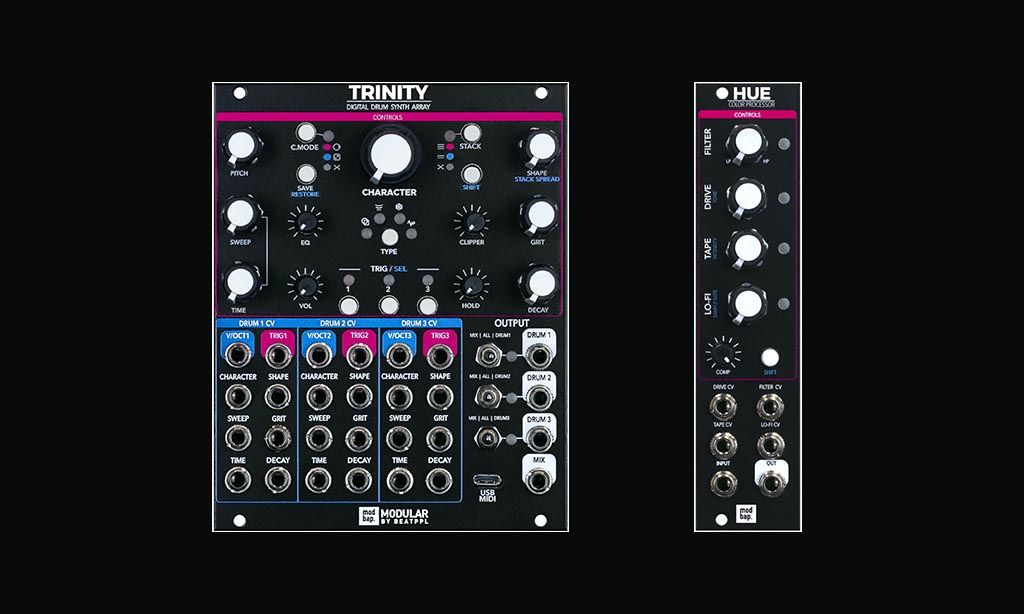Click the LO-FI CV jack on Hue
The image size is (1024, 614).
point(770,445)
